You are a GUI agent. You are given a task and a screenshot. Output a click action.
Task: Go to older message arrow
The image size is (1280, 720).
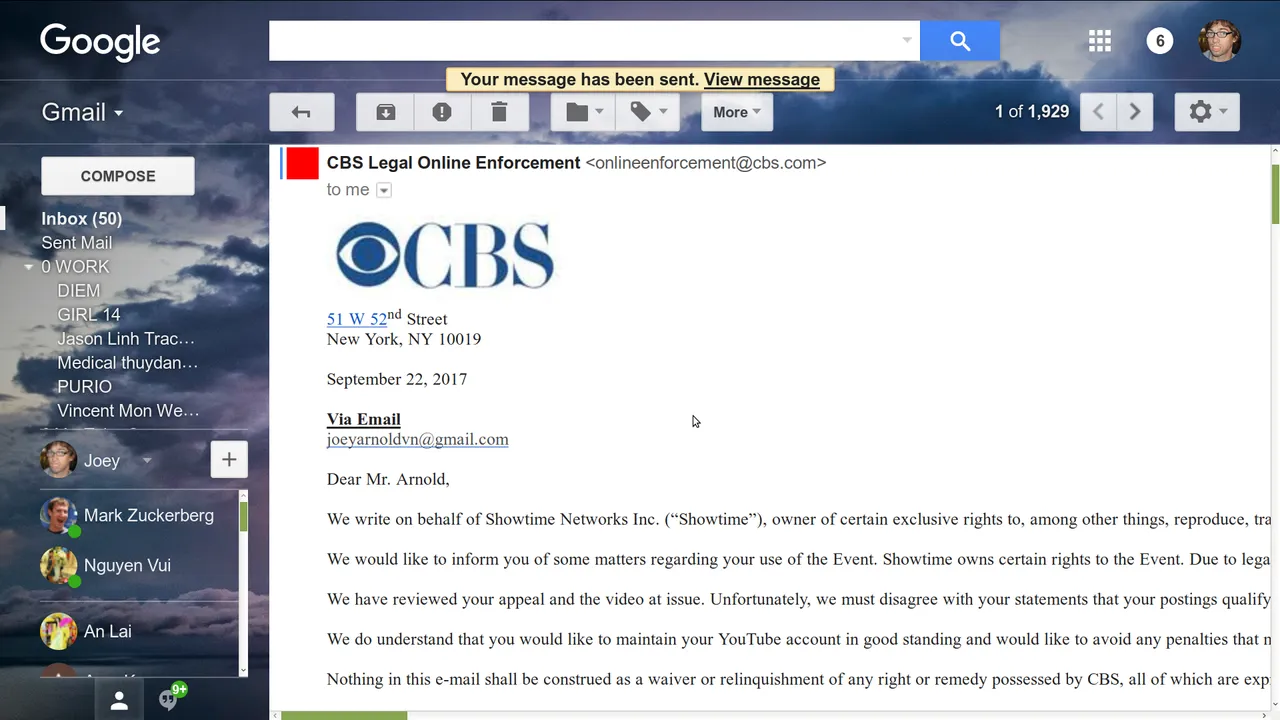[x=1135, y=112]
